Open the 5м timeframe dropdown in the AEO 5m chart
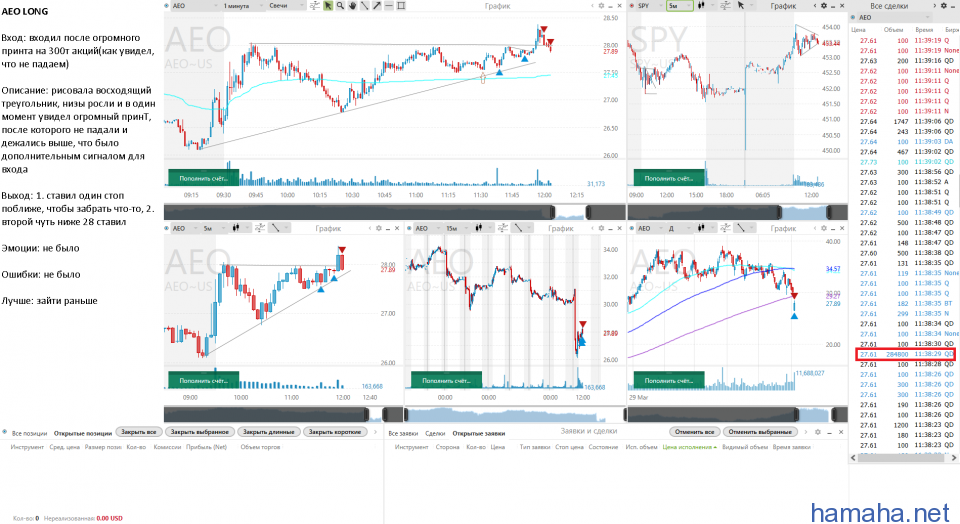The image size is (960, 524). pyautogui.click(x=214, y=228)
